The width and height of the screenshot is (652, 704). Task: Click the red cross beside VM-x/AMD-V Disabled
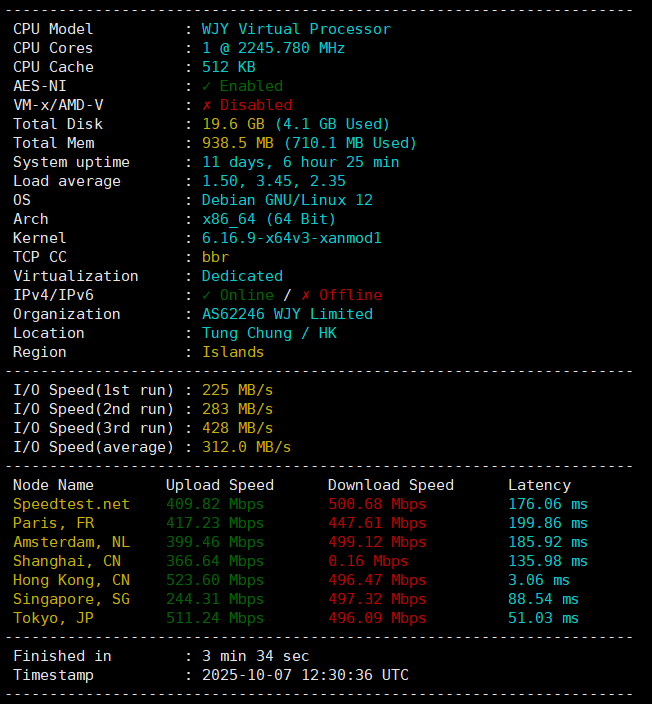(x=207, y=105)
